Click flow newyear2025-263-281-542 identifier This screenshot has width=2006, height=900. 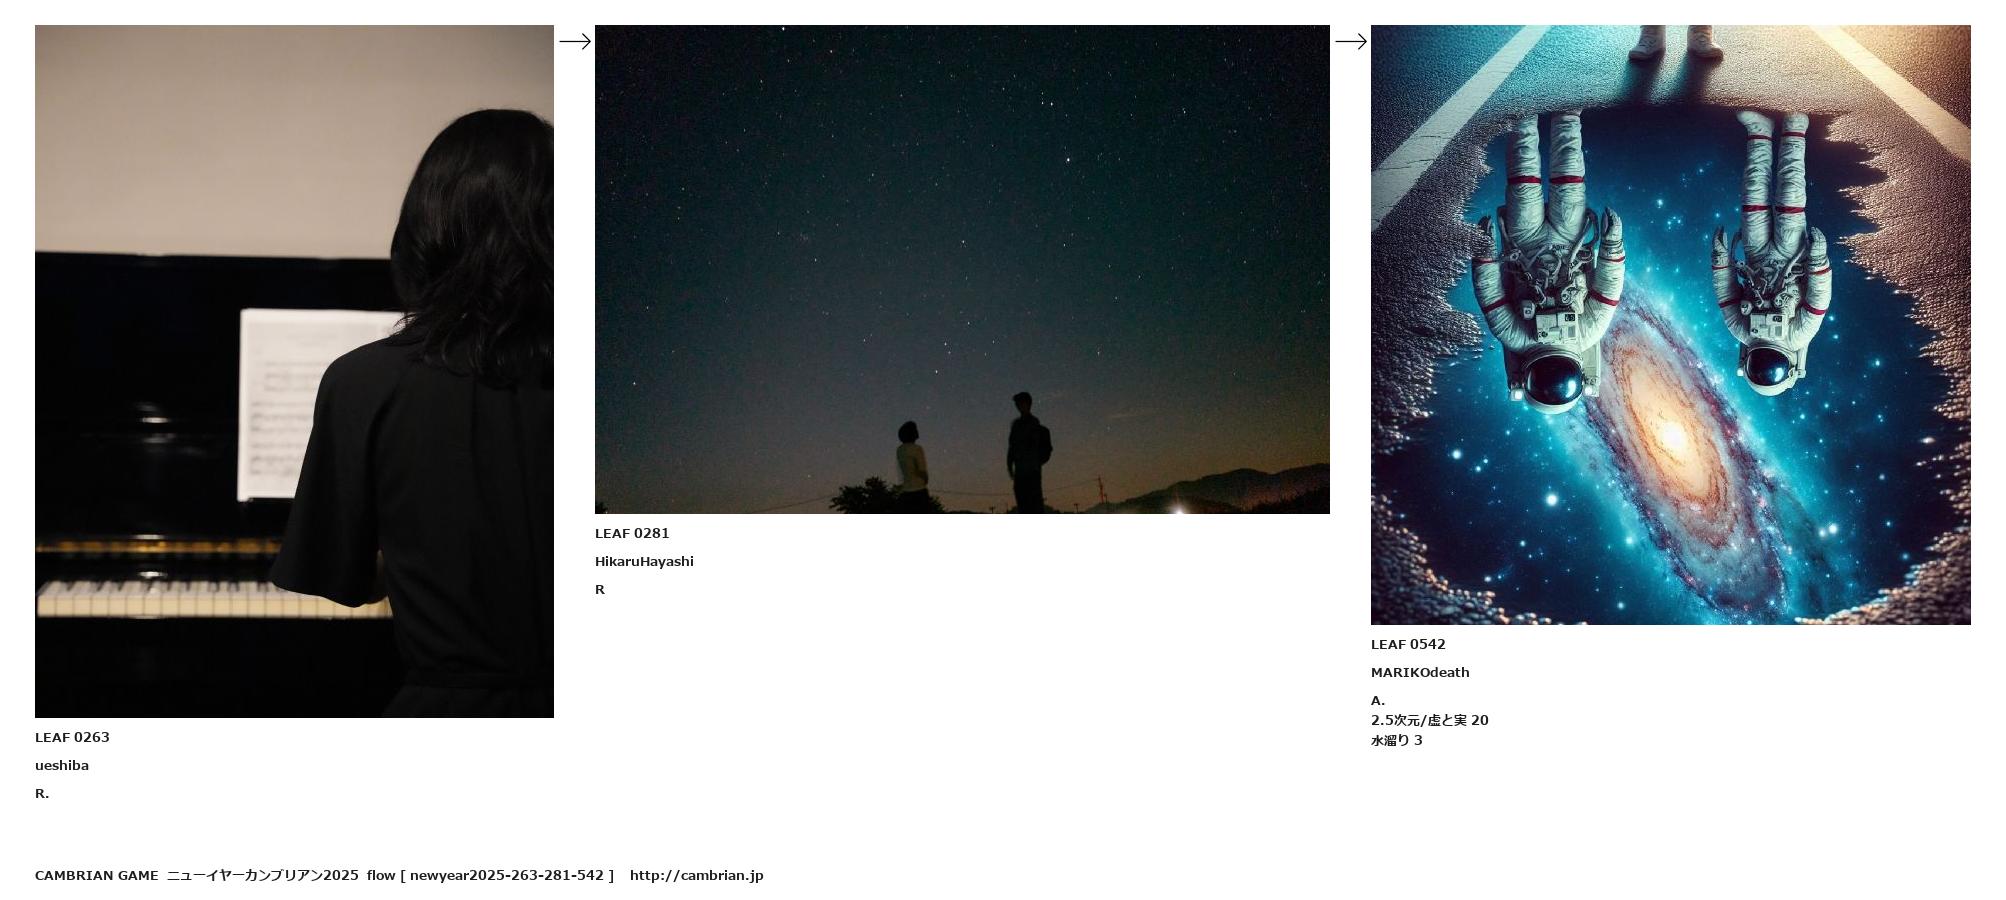coord(490,875)
